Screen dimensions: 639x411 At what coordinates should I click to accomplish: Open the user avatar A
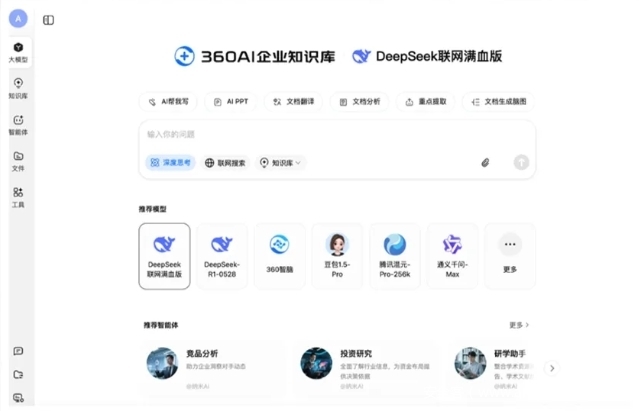[x=18, y=19]
